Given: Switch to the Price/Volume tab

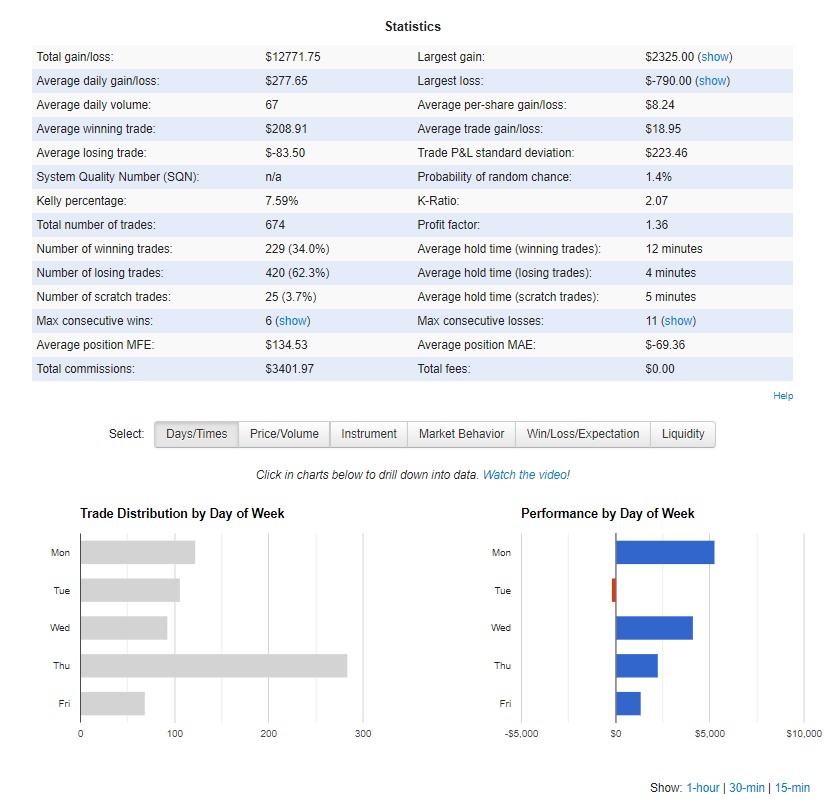Looking at the screenshot, I should click(x=284, y=434).
